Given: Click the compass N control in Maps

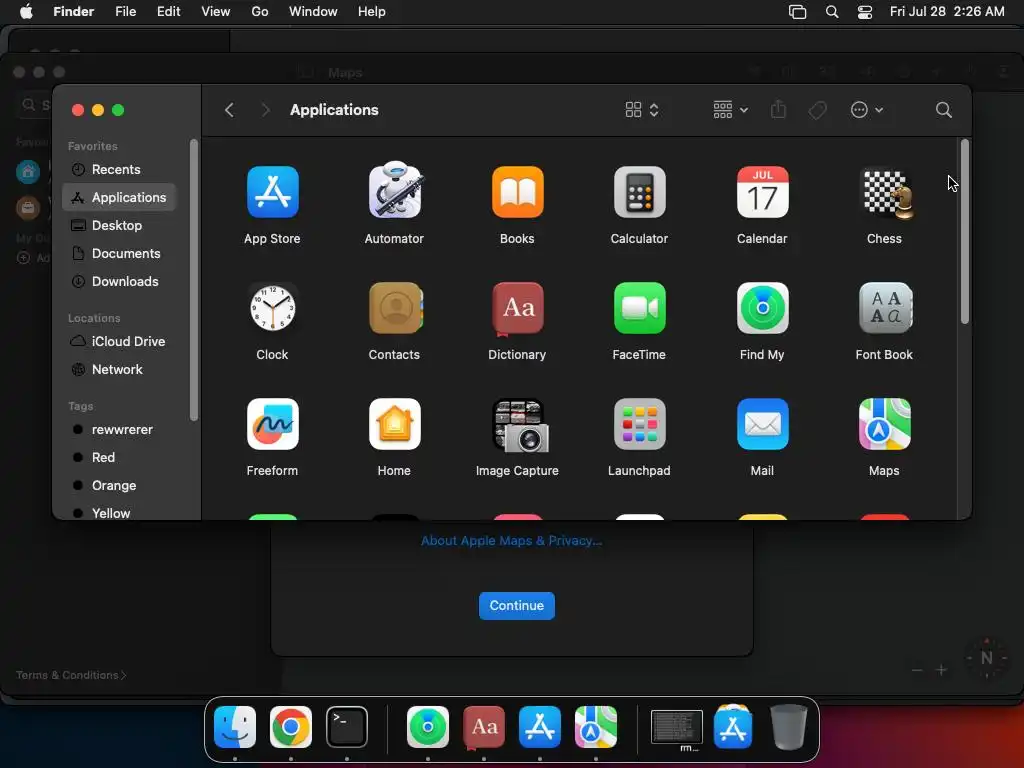Looking at the screenshot, I should [987, 658].
